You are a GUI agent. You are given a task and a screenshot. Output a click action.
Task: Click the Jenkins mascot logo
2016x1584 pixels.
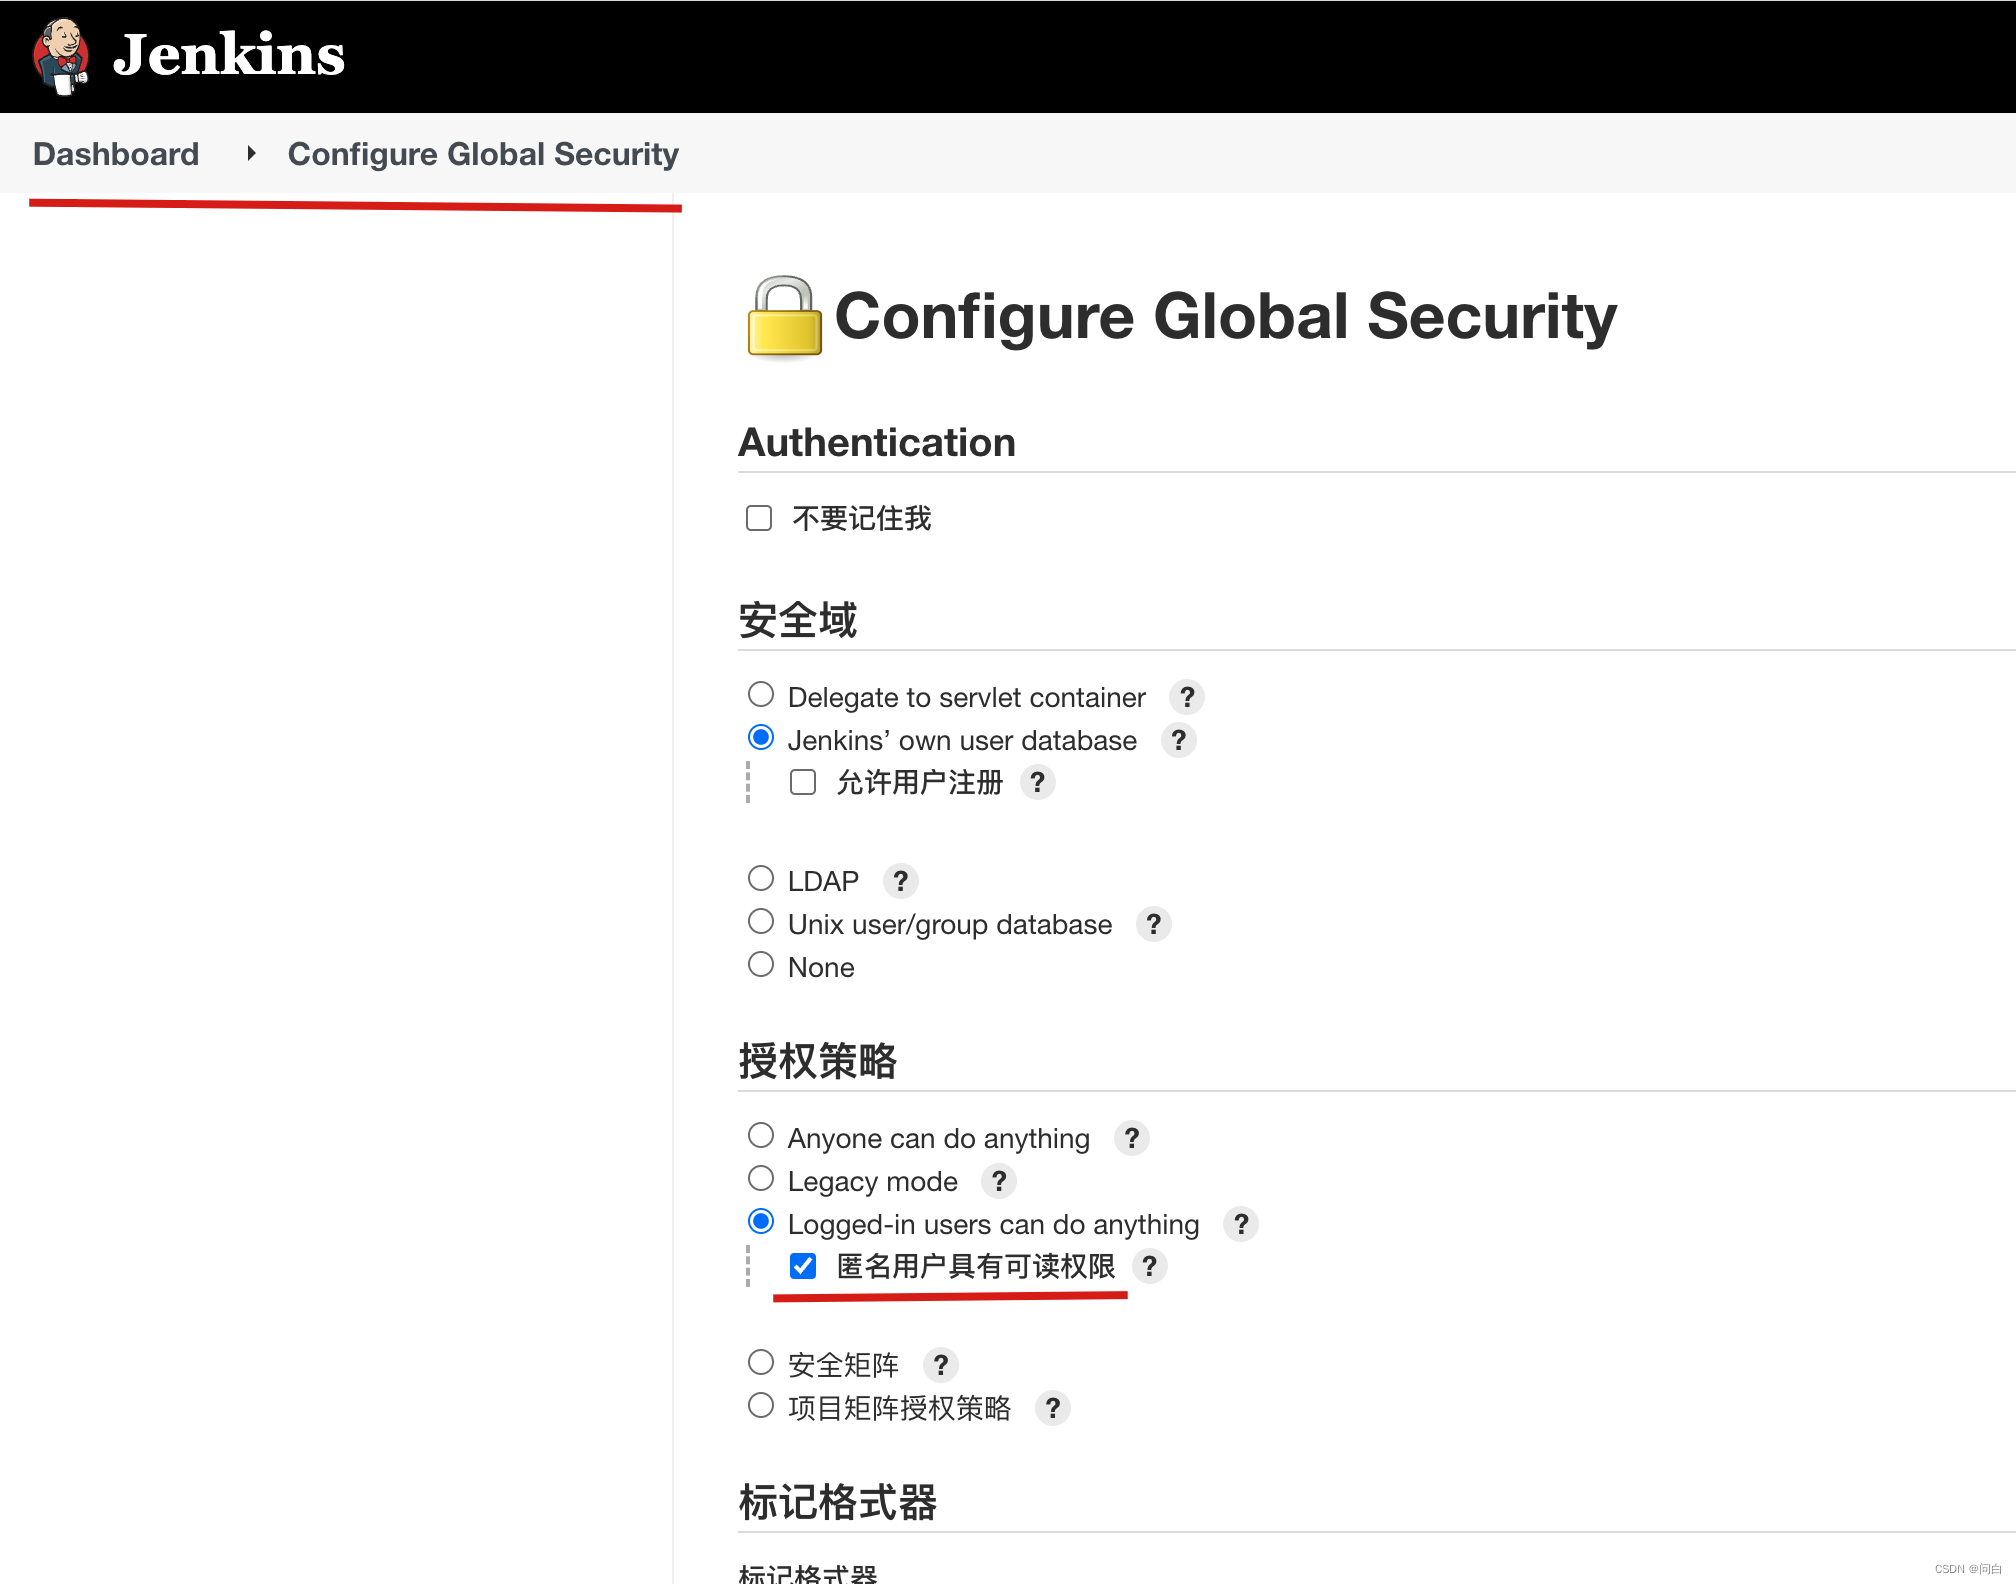pyautogui.click(x=60, y=55)
